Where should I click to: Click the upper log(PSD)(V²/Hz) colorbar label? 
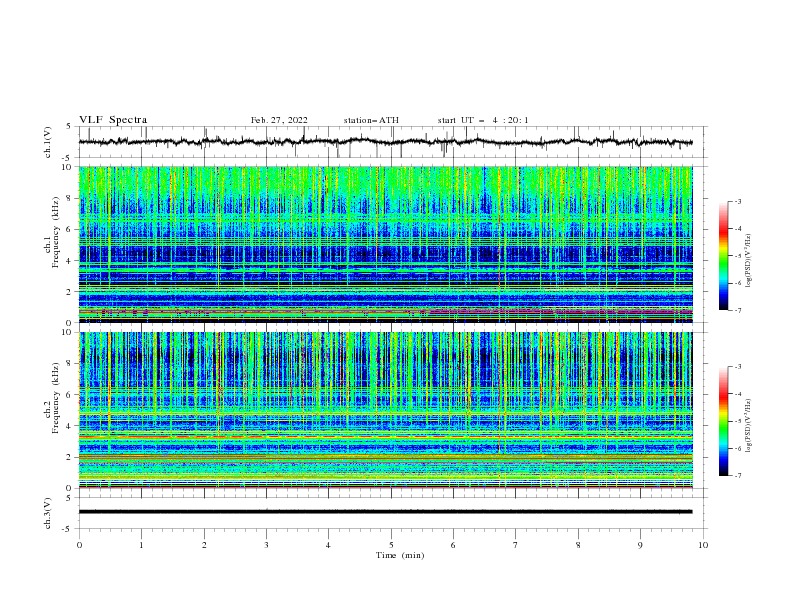[x=749, y=261]
